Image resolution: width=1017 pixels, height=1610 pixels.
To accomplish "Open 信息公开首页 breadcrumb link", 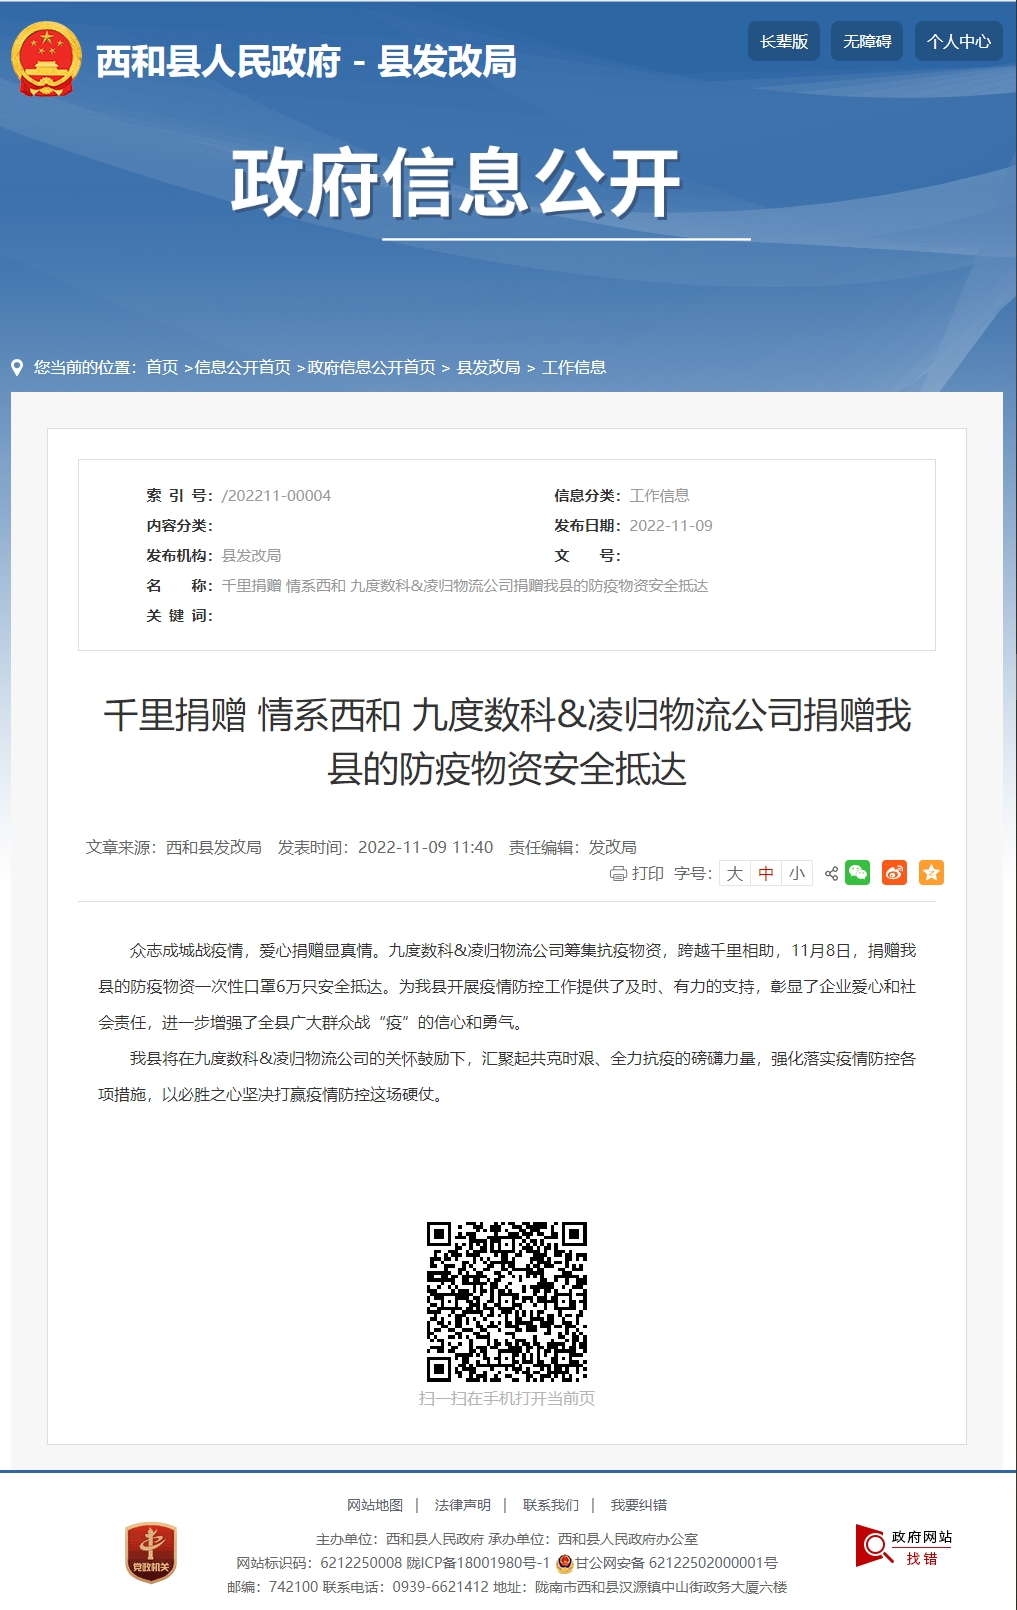I will pyautogui.click(x=242, y=367).
